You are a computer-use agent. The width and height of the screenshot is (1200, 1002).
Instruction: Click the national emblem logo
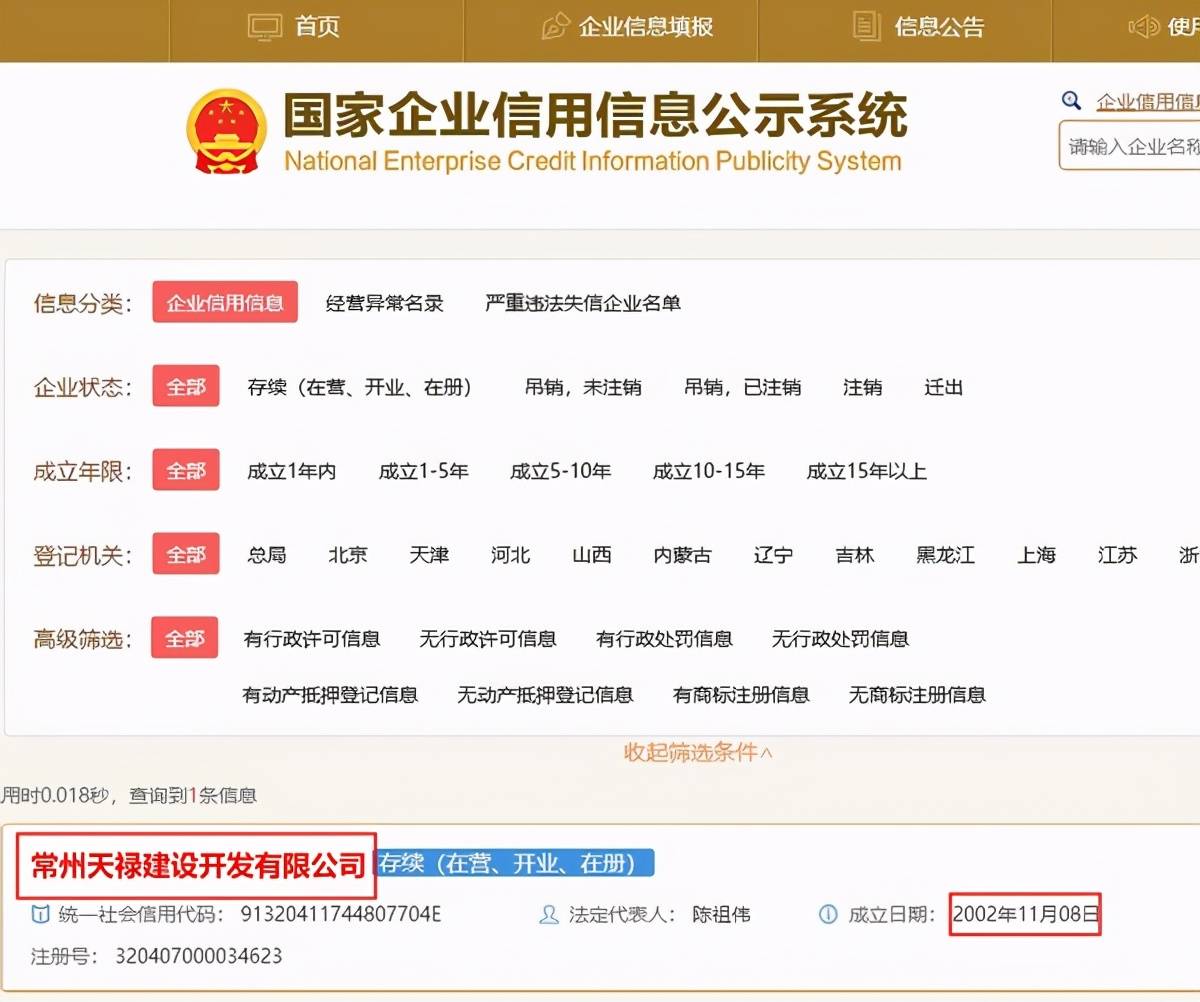pyautogui.click(x=226, y=131)
